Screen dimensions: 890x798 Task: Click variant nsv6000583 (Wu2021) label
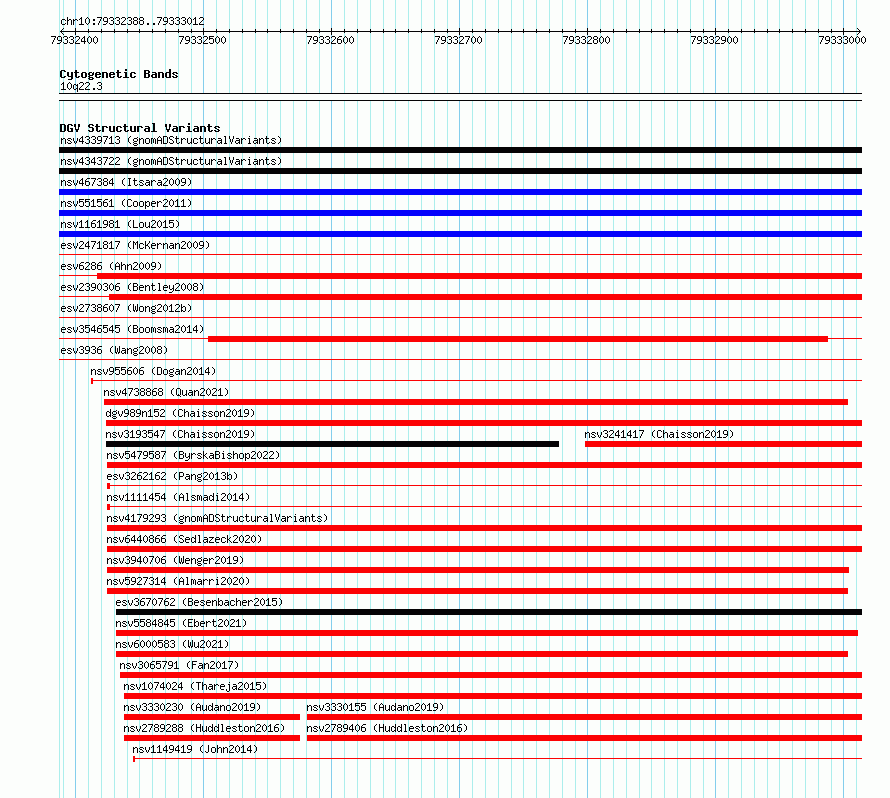point(172,644)
